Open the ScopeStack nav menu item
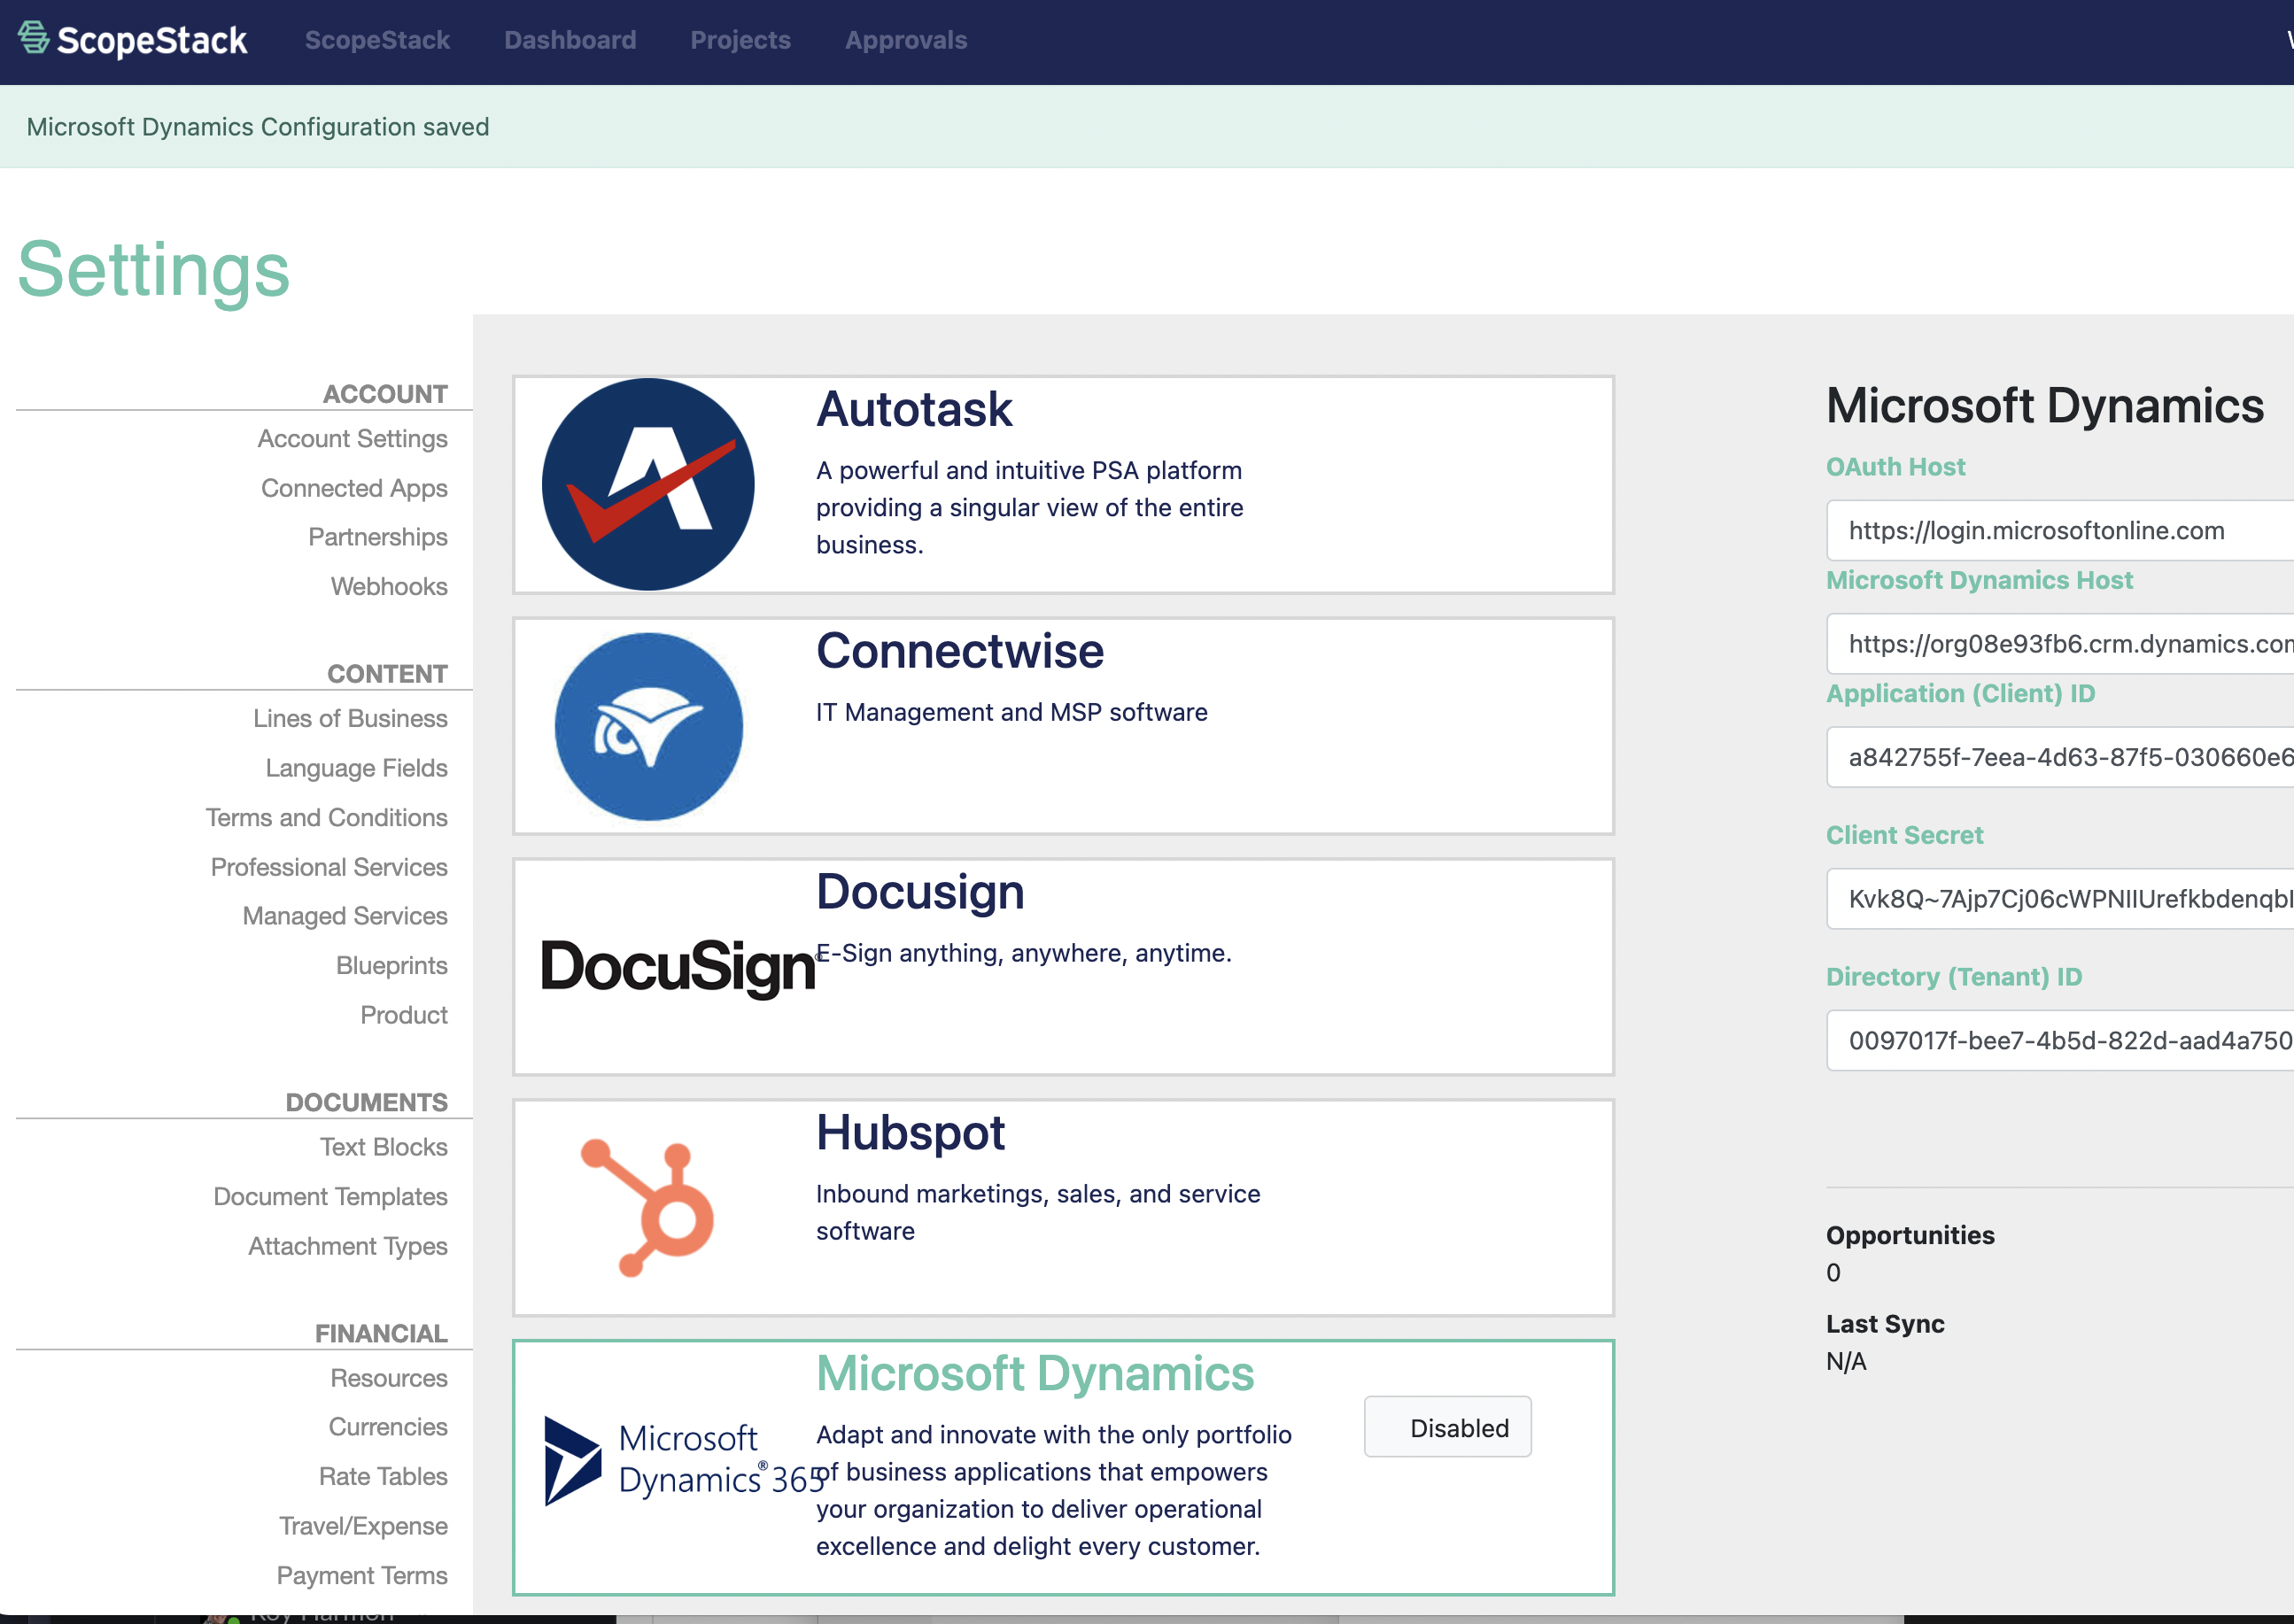The width and height of the screenshot is (2294, 1624). click(377, 40)
